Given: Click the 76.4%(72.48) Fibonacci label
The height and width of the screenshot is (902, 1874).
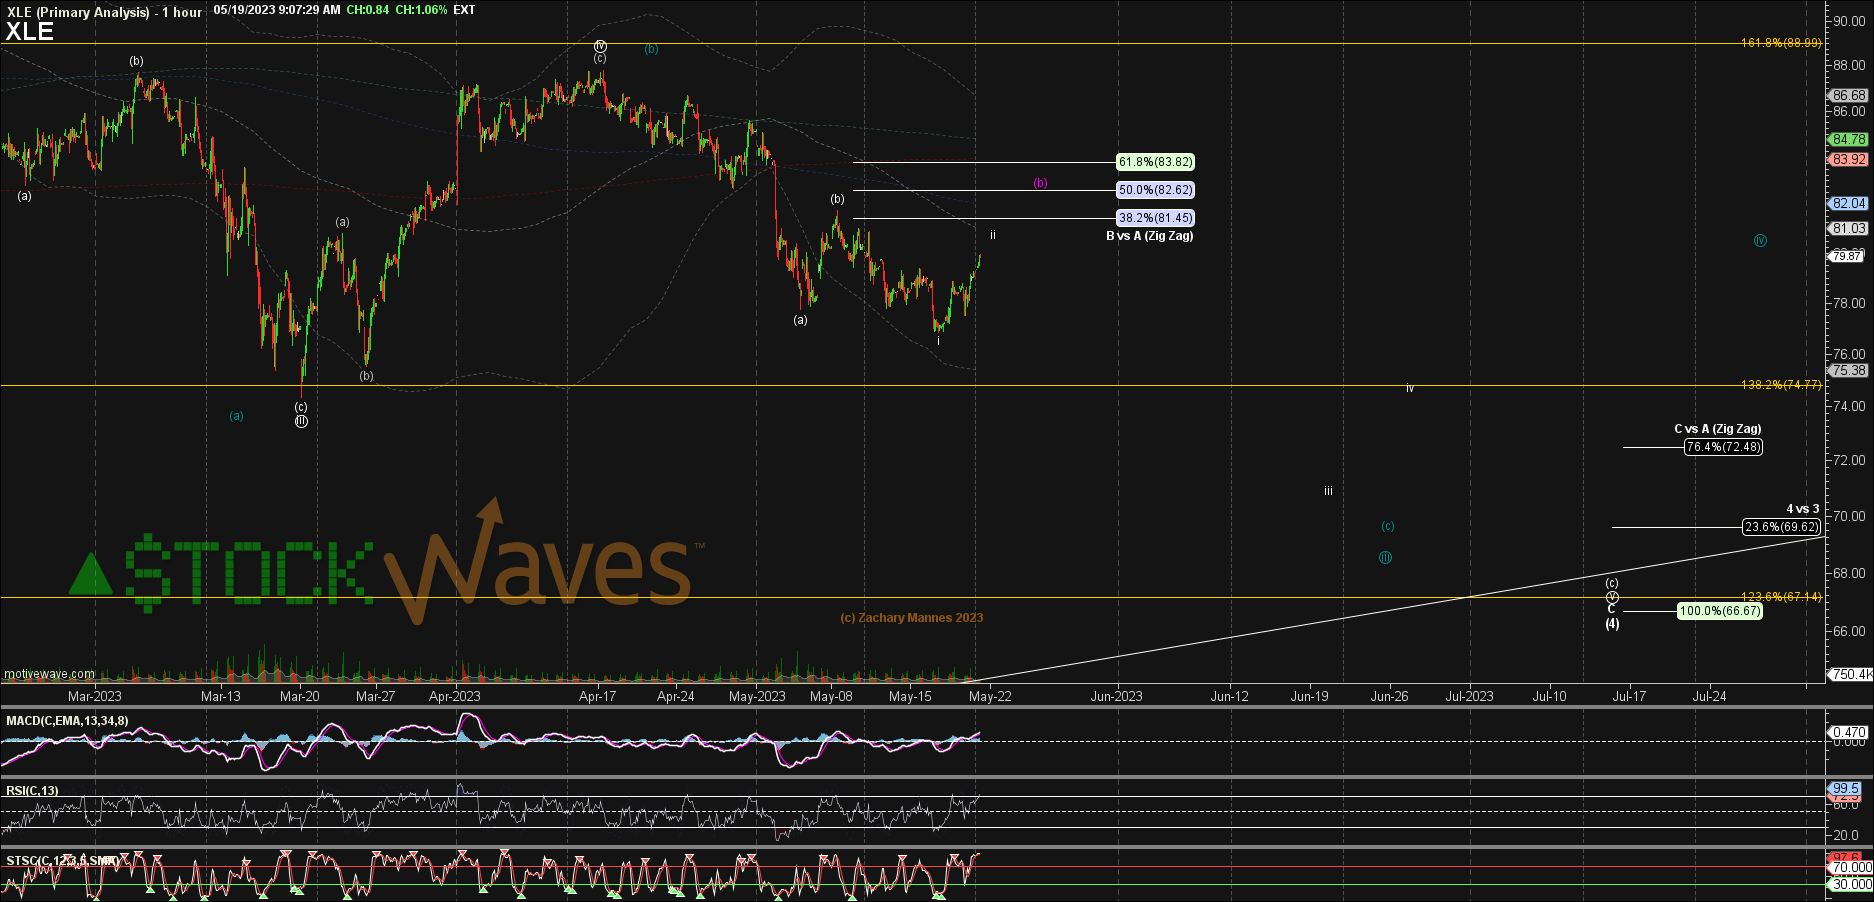Looking at the screenshot, I should [1723, 447].
